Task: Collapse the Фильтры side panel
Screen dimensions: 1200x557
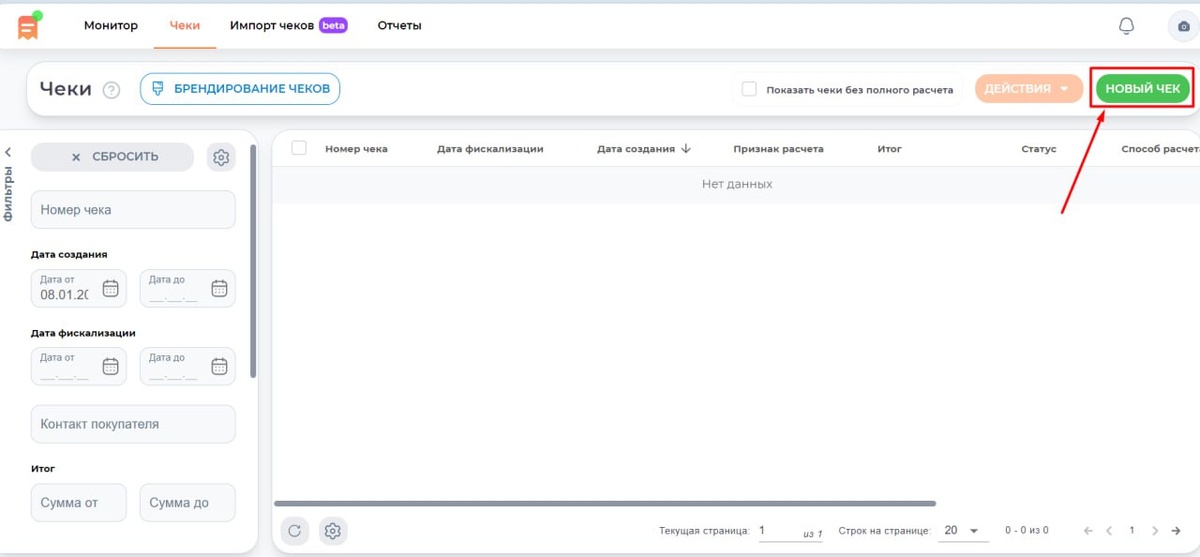Action: 8,152
